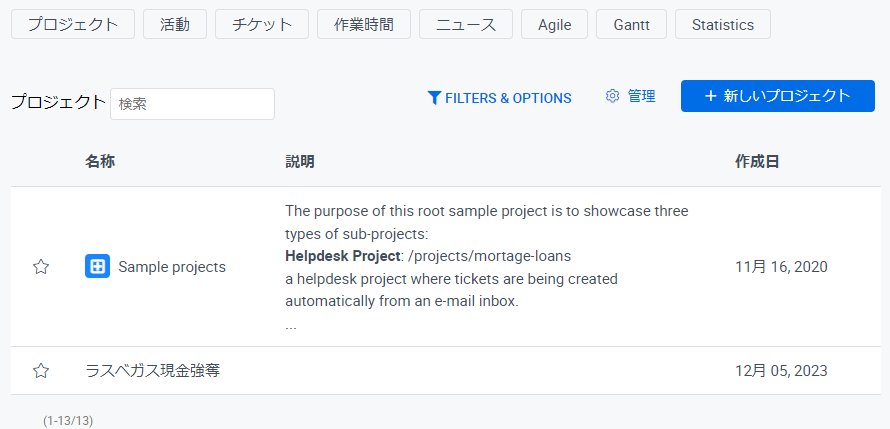Click the blue Sample projects icon
Viewport: 890px width, 429px height.
(x=97, y=266)
